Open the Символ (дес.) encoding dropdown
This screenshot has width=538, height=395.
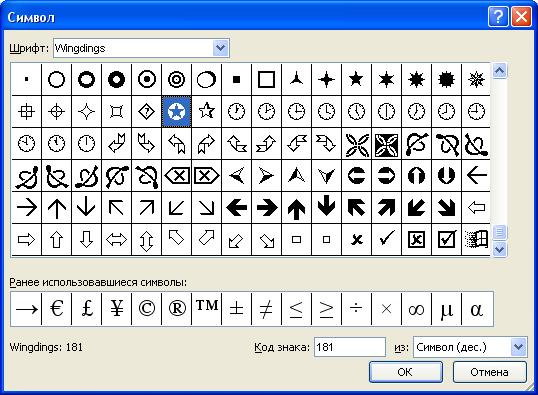pos(518,347)
